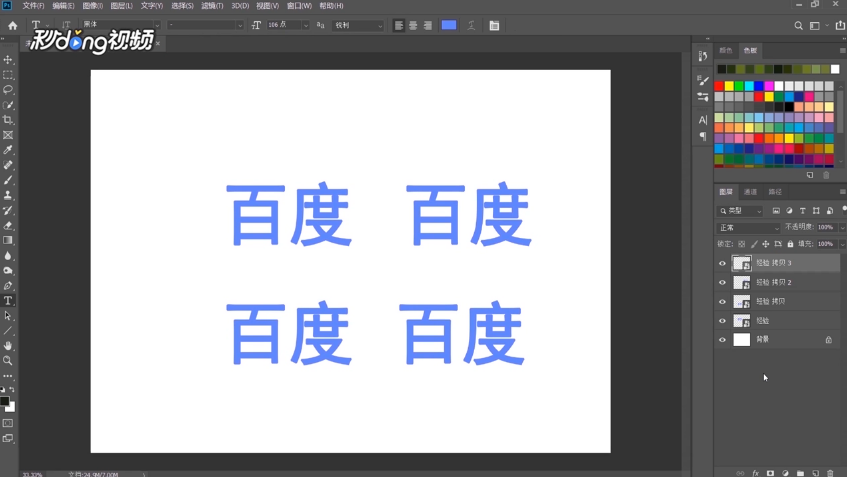This screenshot has width=847, height=477.
Task: Open the Edit Toolbar ellipsis menu
Action: [8, 376]
